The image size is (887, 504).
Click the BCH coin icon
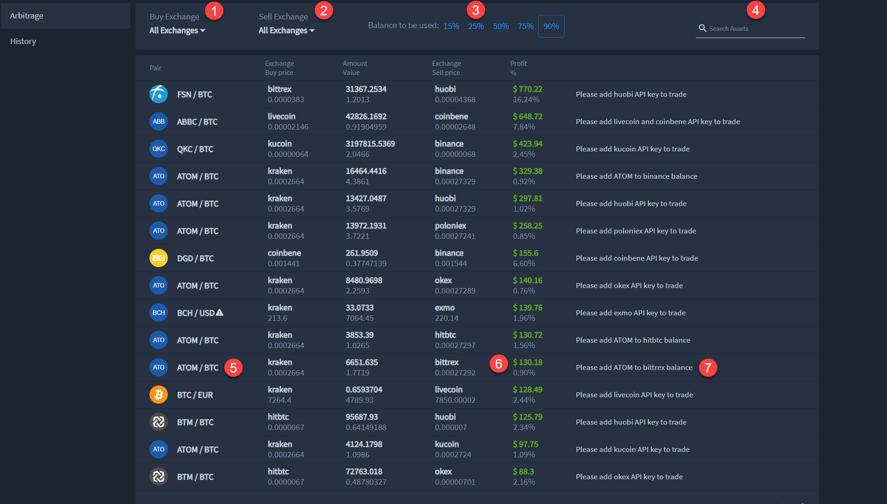pyautogui.click(x=158, y=312)
